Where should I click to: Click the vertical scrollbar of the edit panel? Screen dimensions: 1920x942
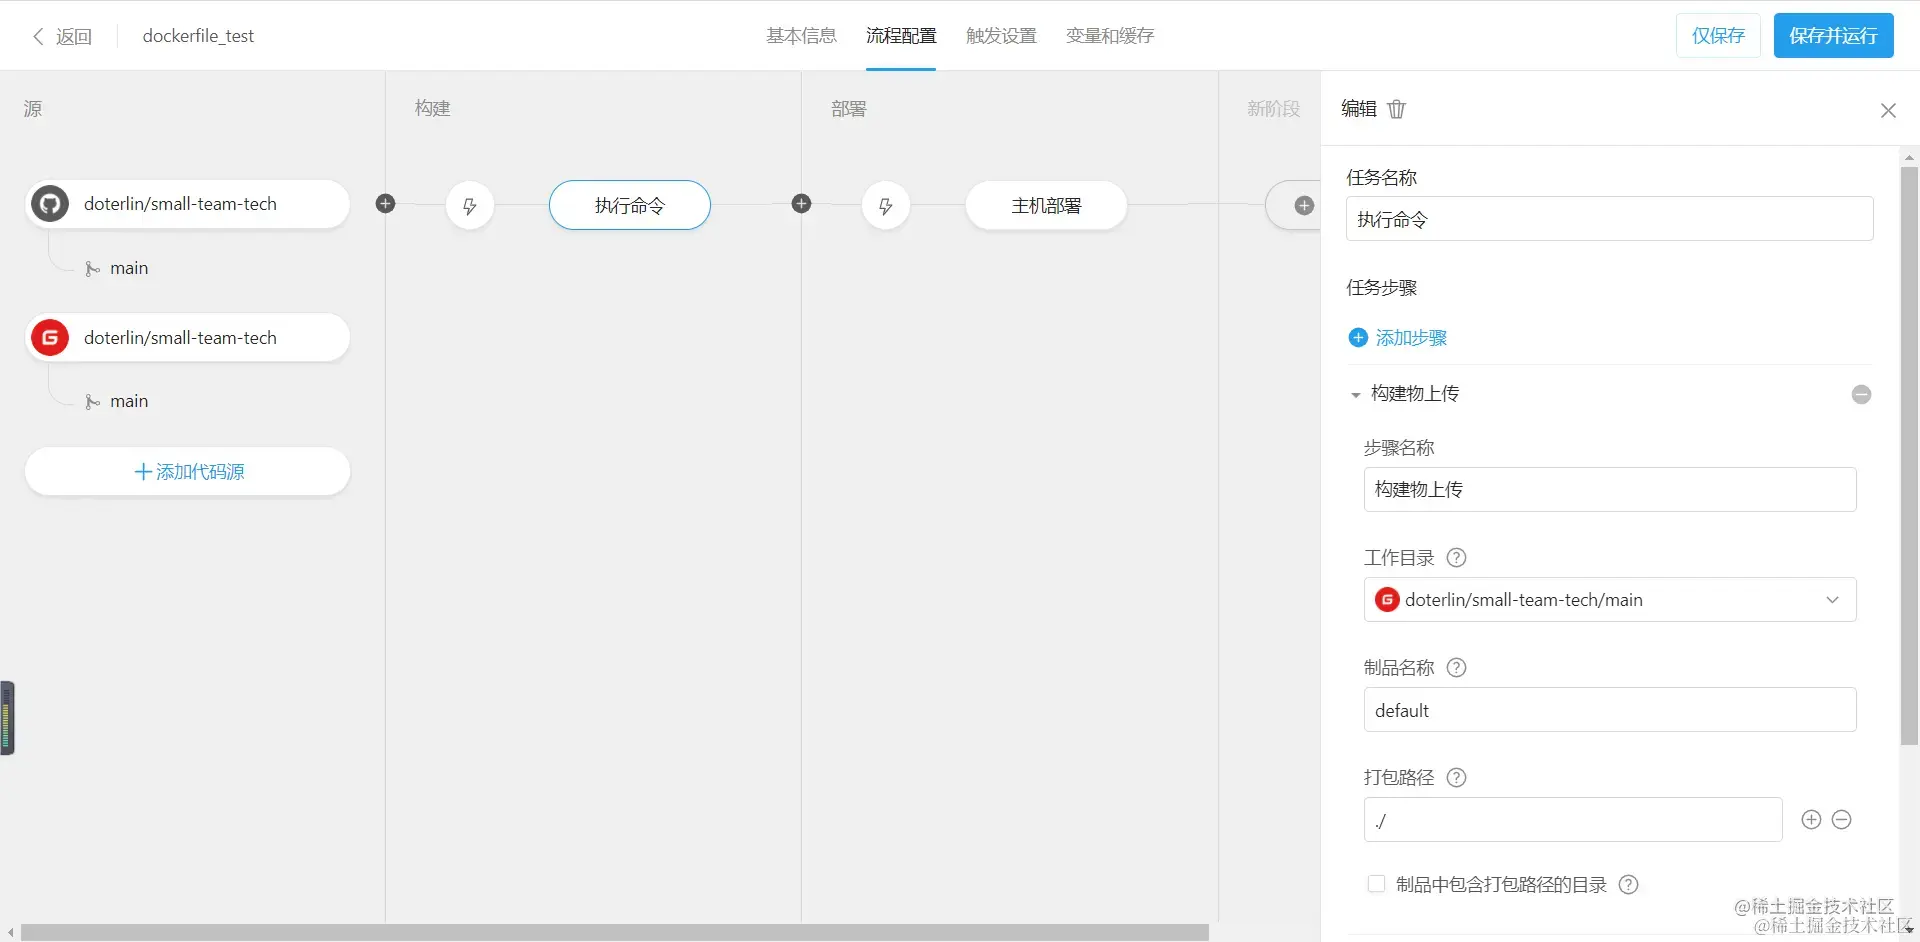tap(1909, 455)
